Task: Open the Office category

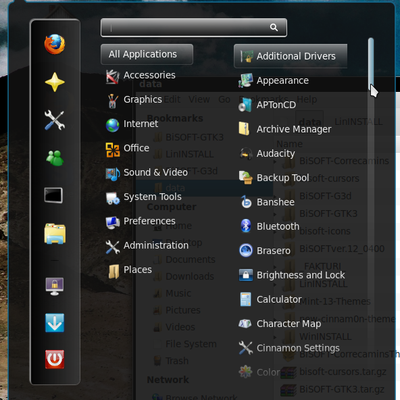Action: coord(127,149)
